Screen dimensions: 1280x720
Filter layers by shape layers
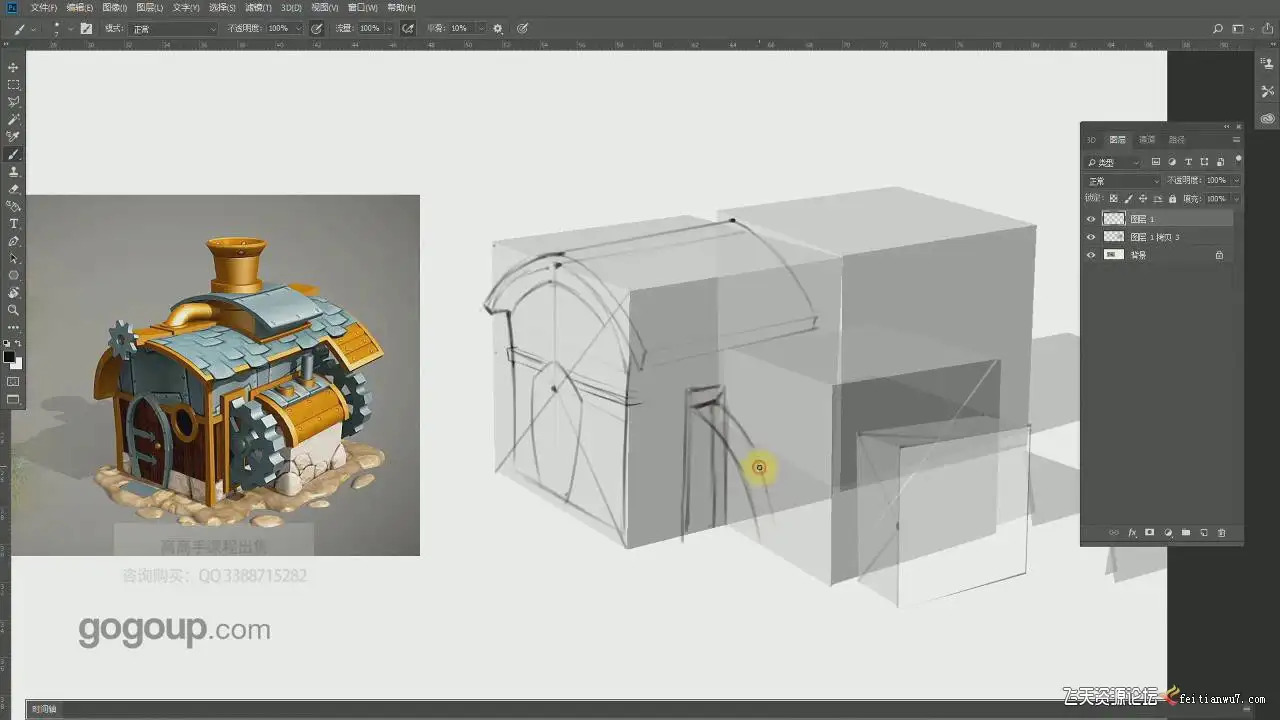[1204, 162]
